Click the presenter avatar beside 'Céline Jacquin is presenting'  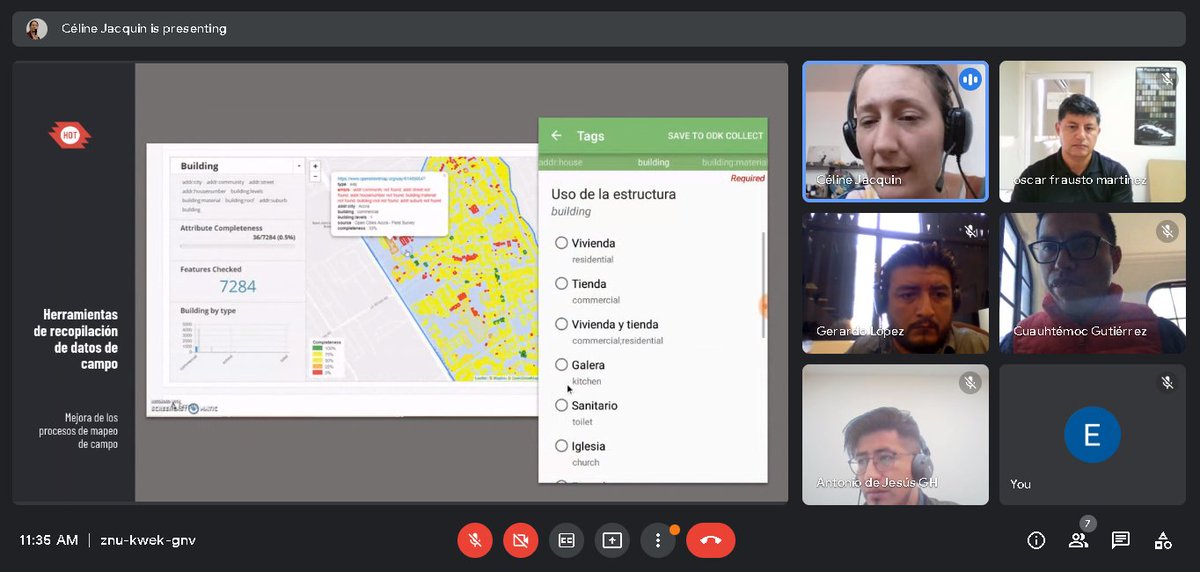[37, 28]
